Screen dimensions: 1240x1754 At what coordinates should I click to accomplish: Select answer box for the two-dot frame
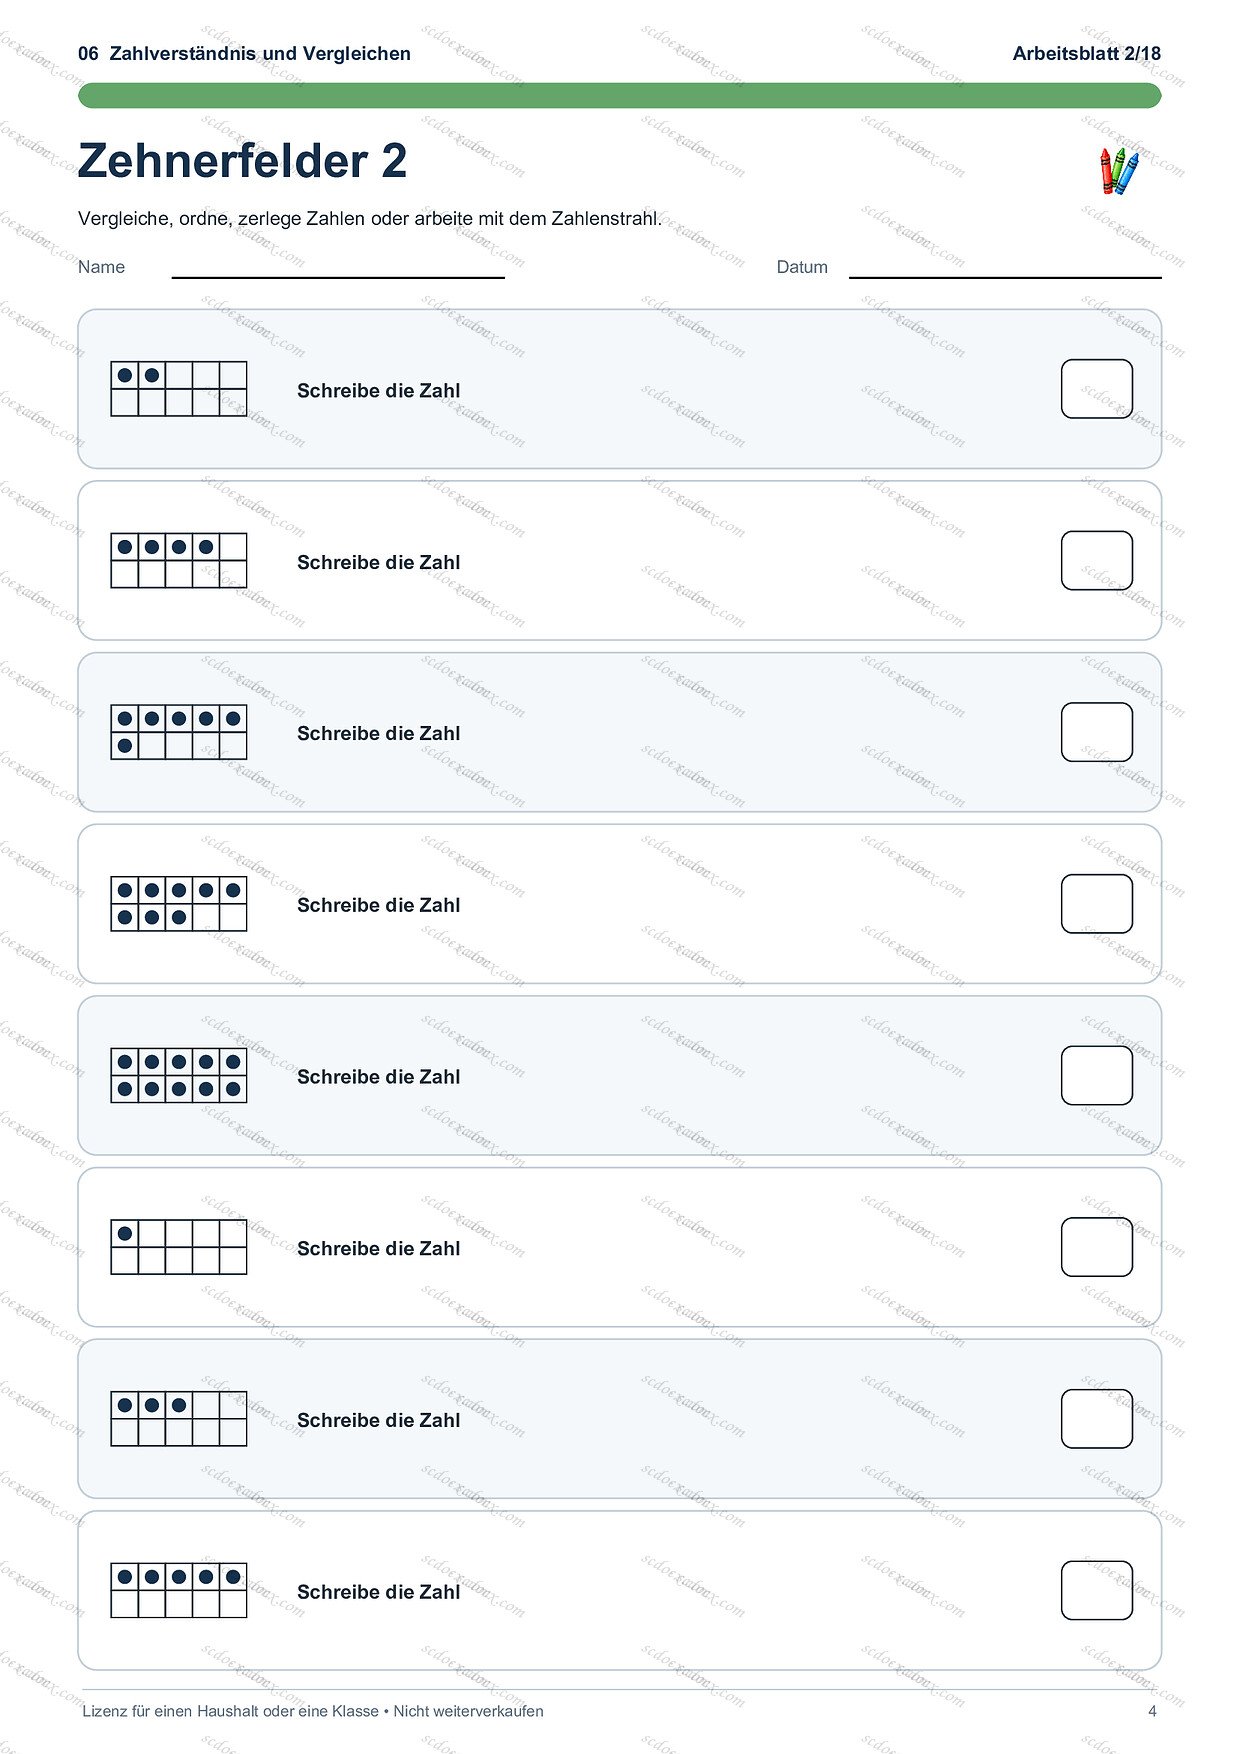coord(1097,389)
